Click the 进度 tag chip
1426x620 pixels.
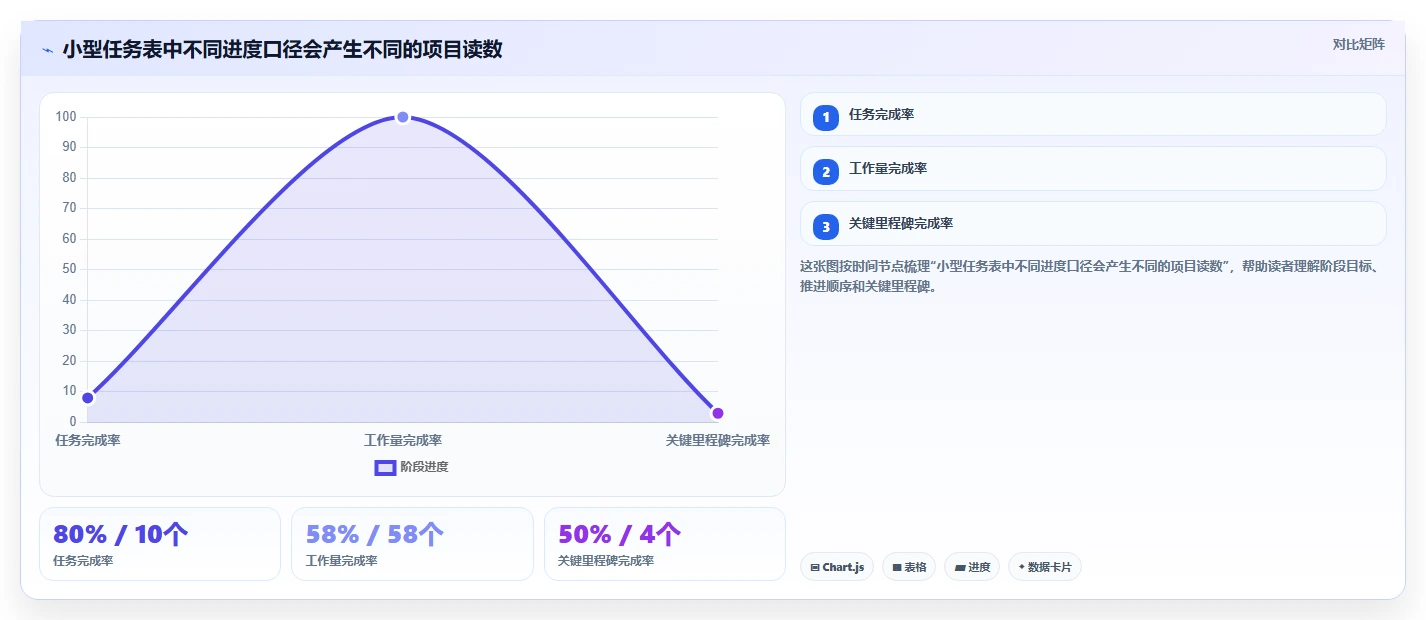tap(972, 567)
